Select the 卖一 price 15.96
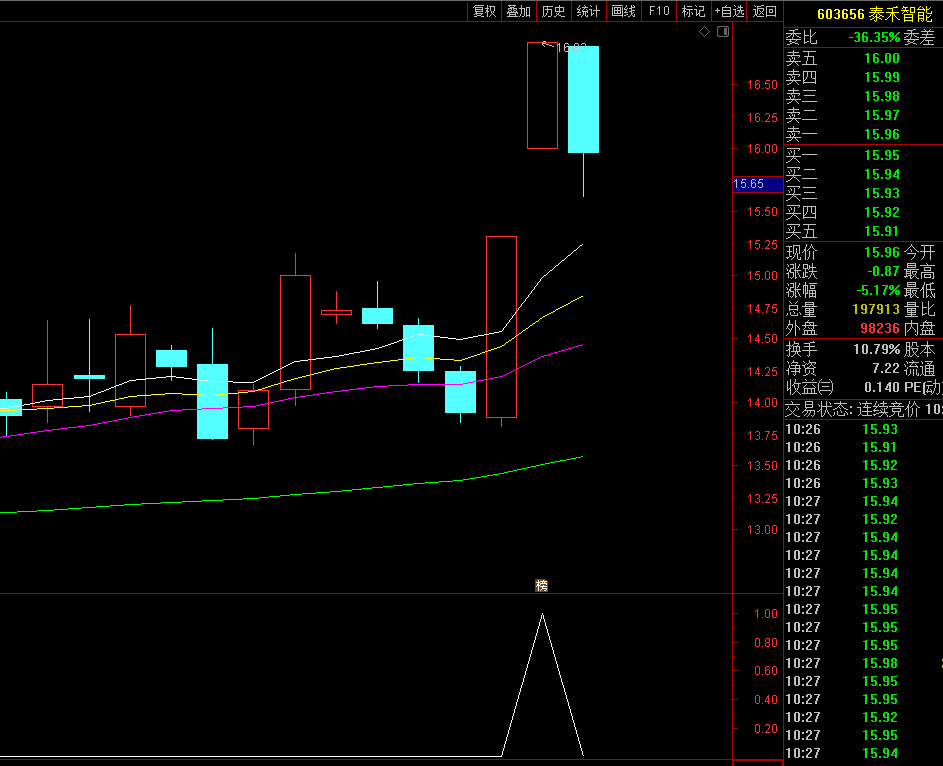The width and height of the screenshot is (943, 766). pos(882,134)
